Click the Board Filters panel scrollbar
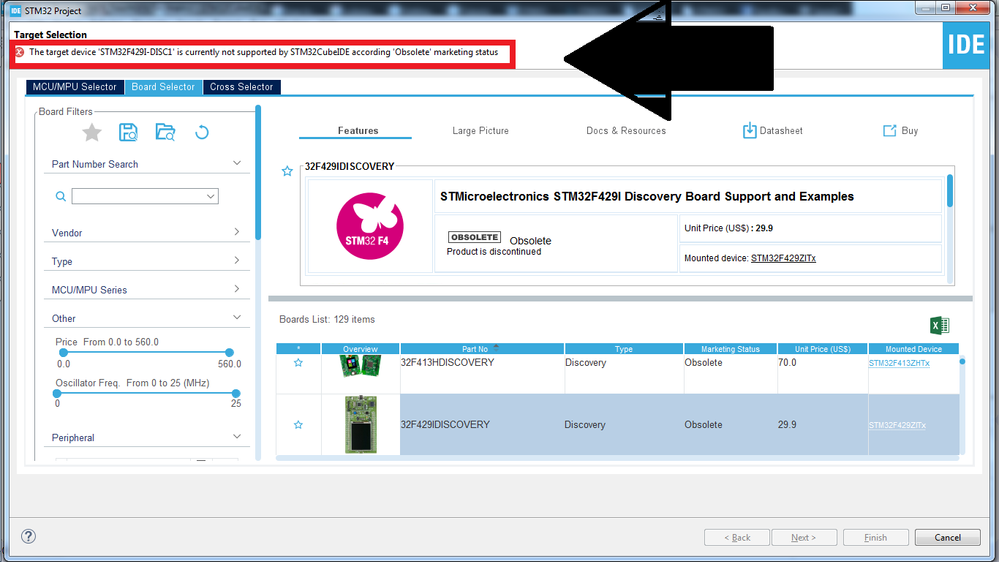Viewport: 999px width, 562px height. pyautogui.click(x=258, y=172)
